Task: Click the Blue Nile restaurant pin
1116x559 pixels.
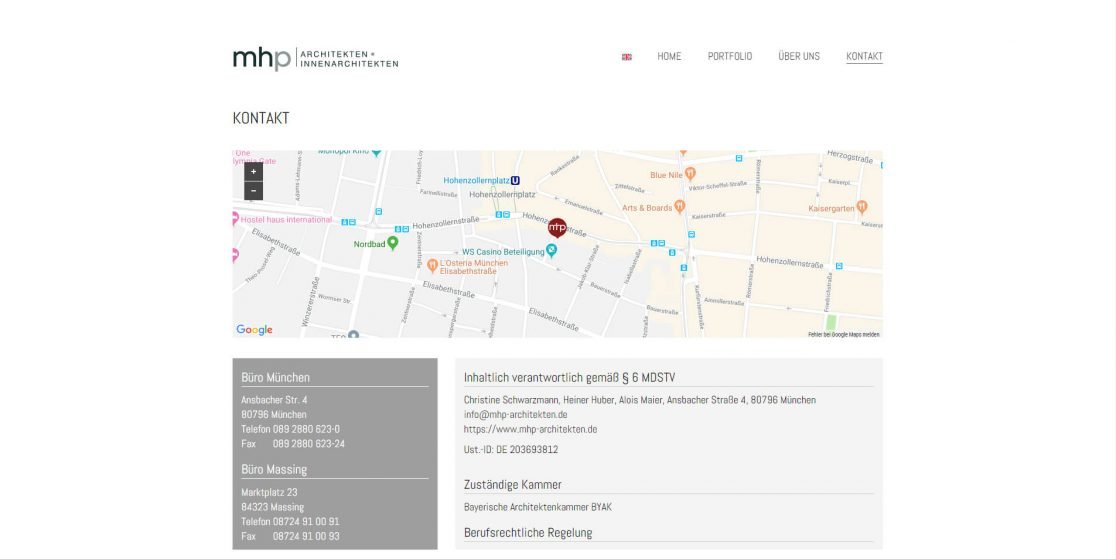Action: [x=690, y=174]
